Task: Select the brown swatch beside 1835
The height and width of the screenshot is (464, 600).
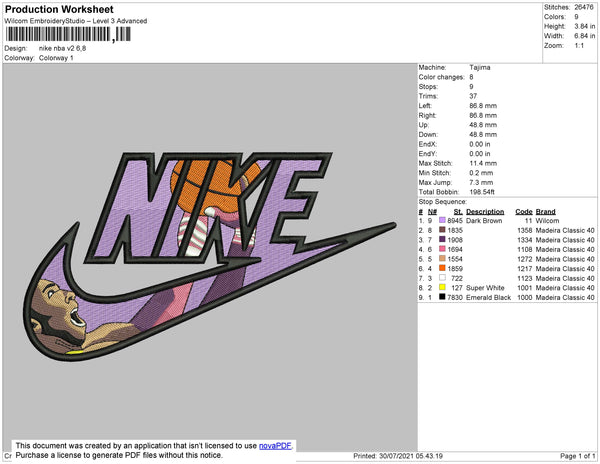Action: click(x=442, y=230)
